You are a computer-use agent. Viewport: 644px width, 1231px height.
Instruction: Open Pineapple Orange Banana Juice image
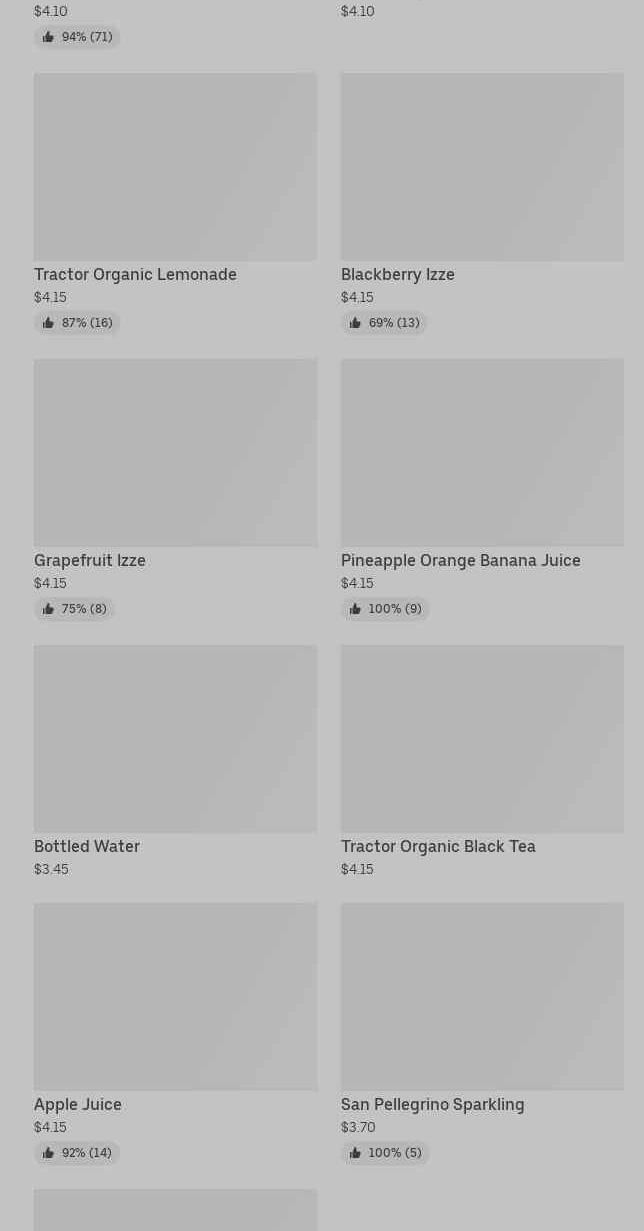482,453
